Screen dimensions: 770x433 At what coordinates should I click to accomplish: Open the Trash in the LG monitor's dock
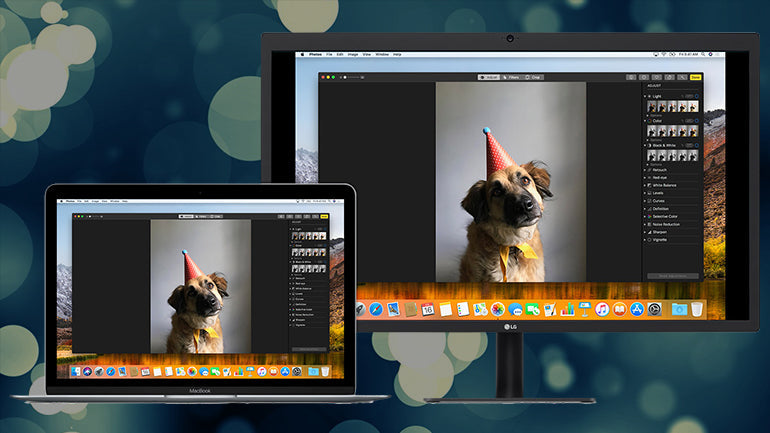[697, 310]
